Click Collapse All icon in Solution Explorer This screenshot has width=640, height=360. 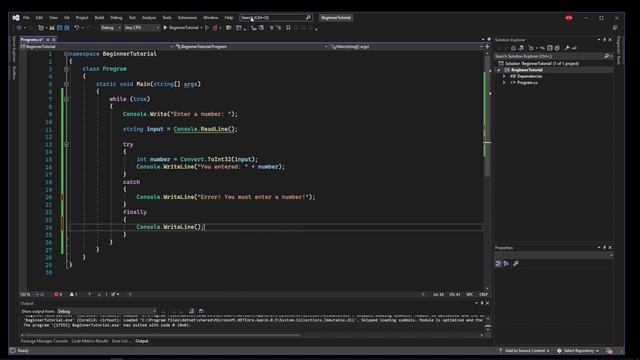click(549, 48)
